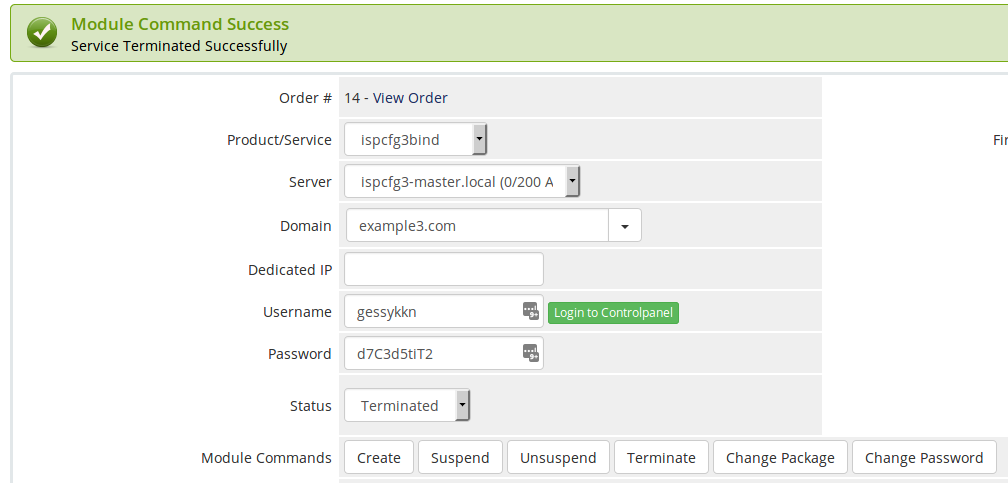This screenshot has height=483, width=1008.
Task: Open the Product/Service ispcfg3bind dropdown
Action: click(x=415, y=140)
